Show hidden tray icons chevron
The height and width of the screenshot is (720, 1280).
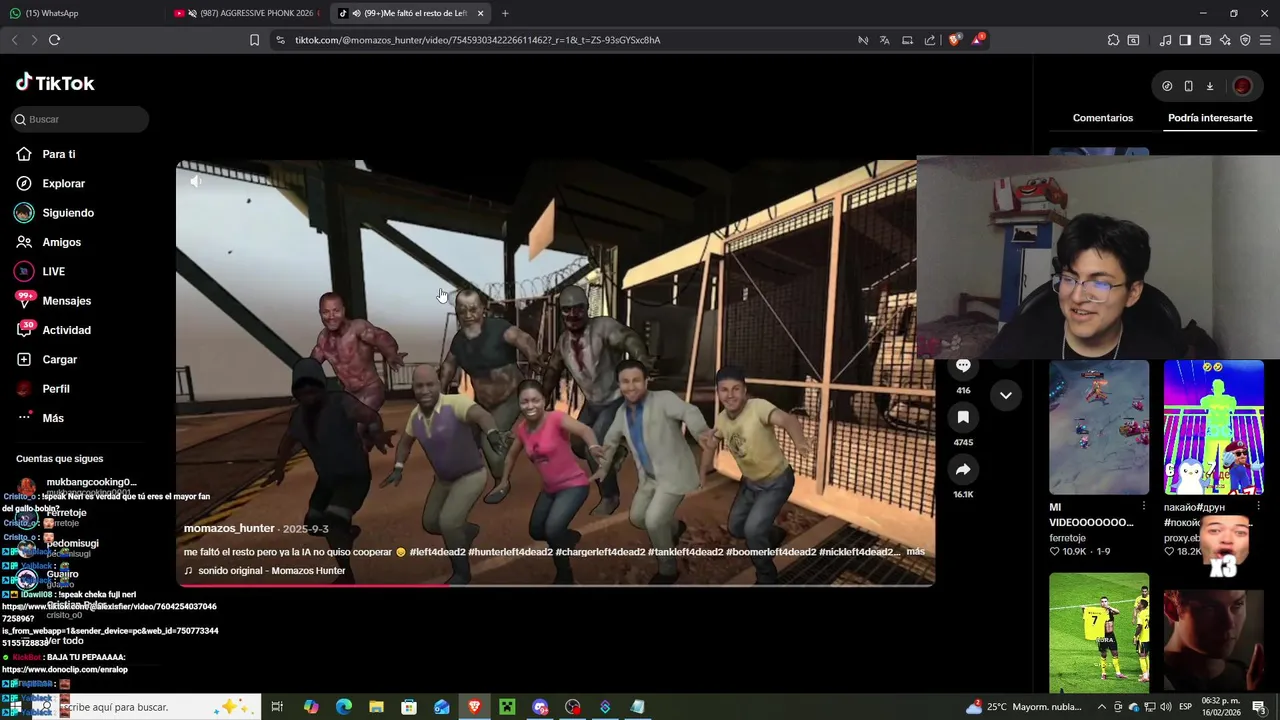tap(1102, 707)
